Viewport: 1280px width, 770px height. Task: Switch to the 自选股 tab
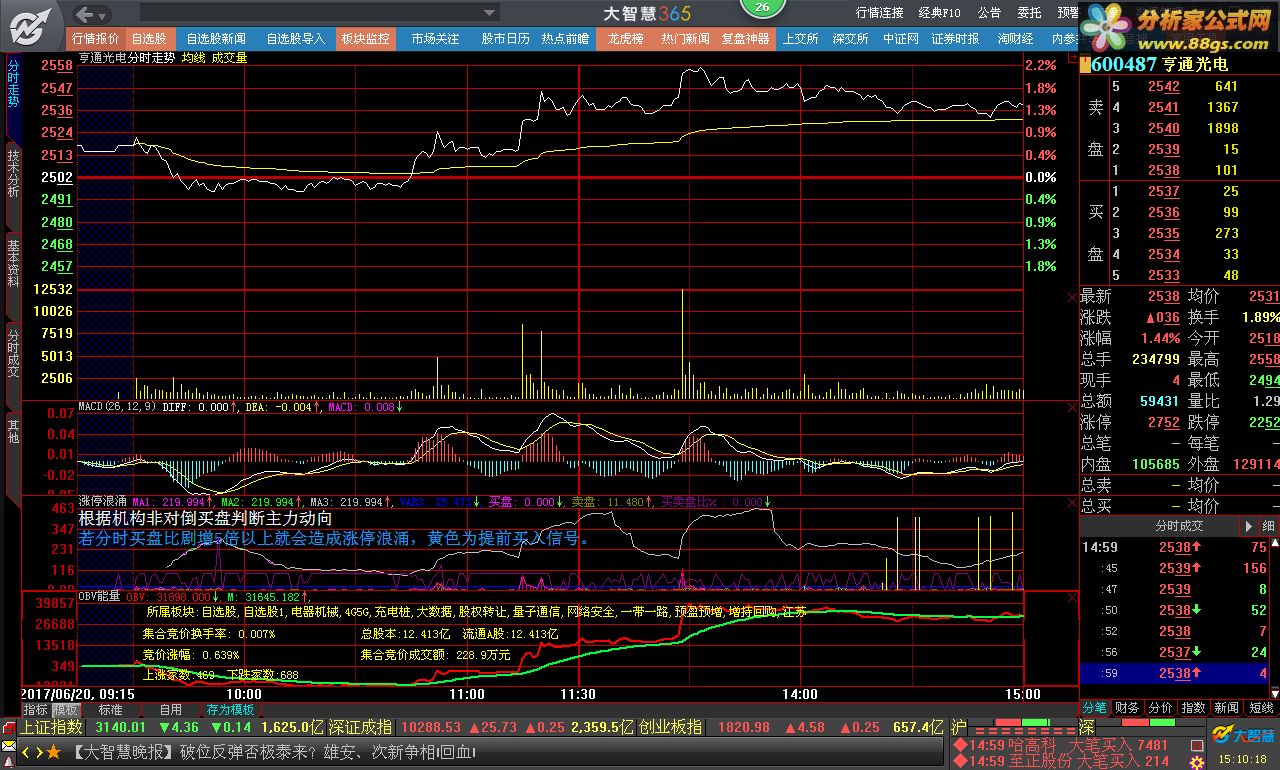149,39
